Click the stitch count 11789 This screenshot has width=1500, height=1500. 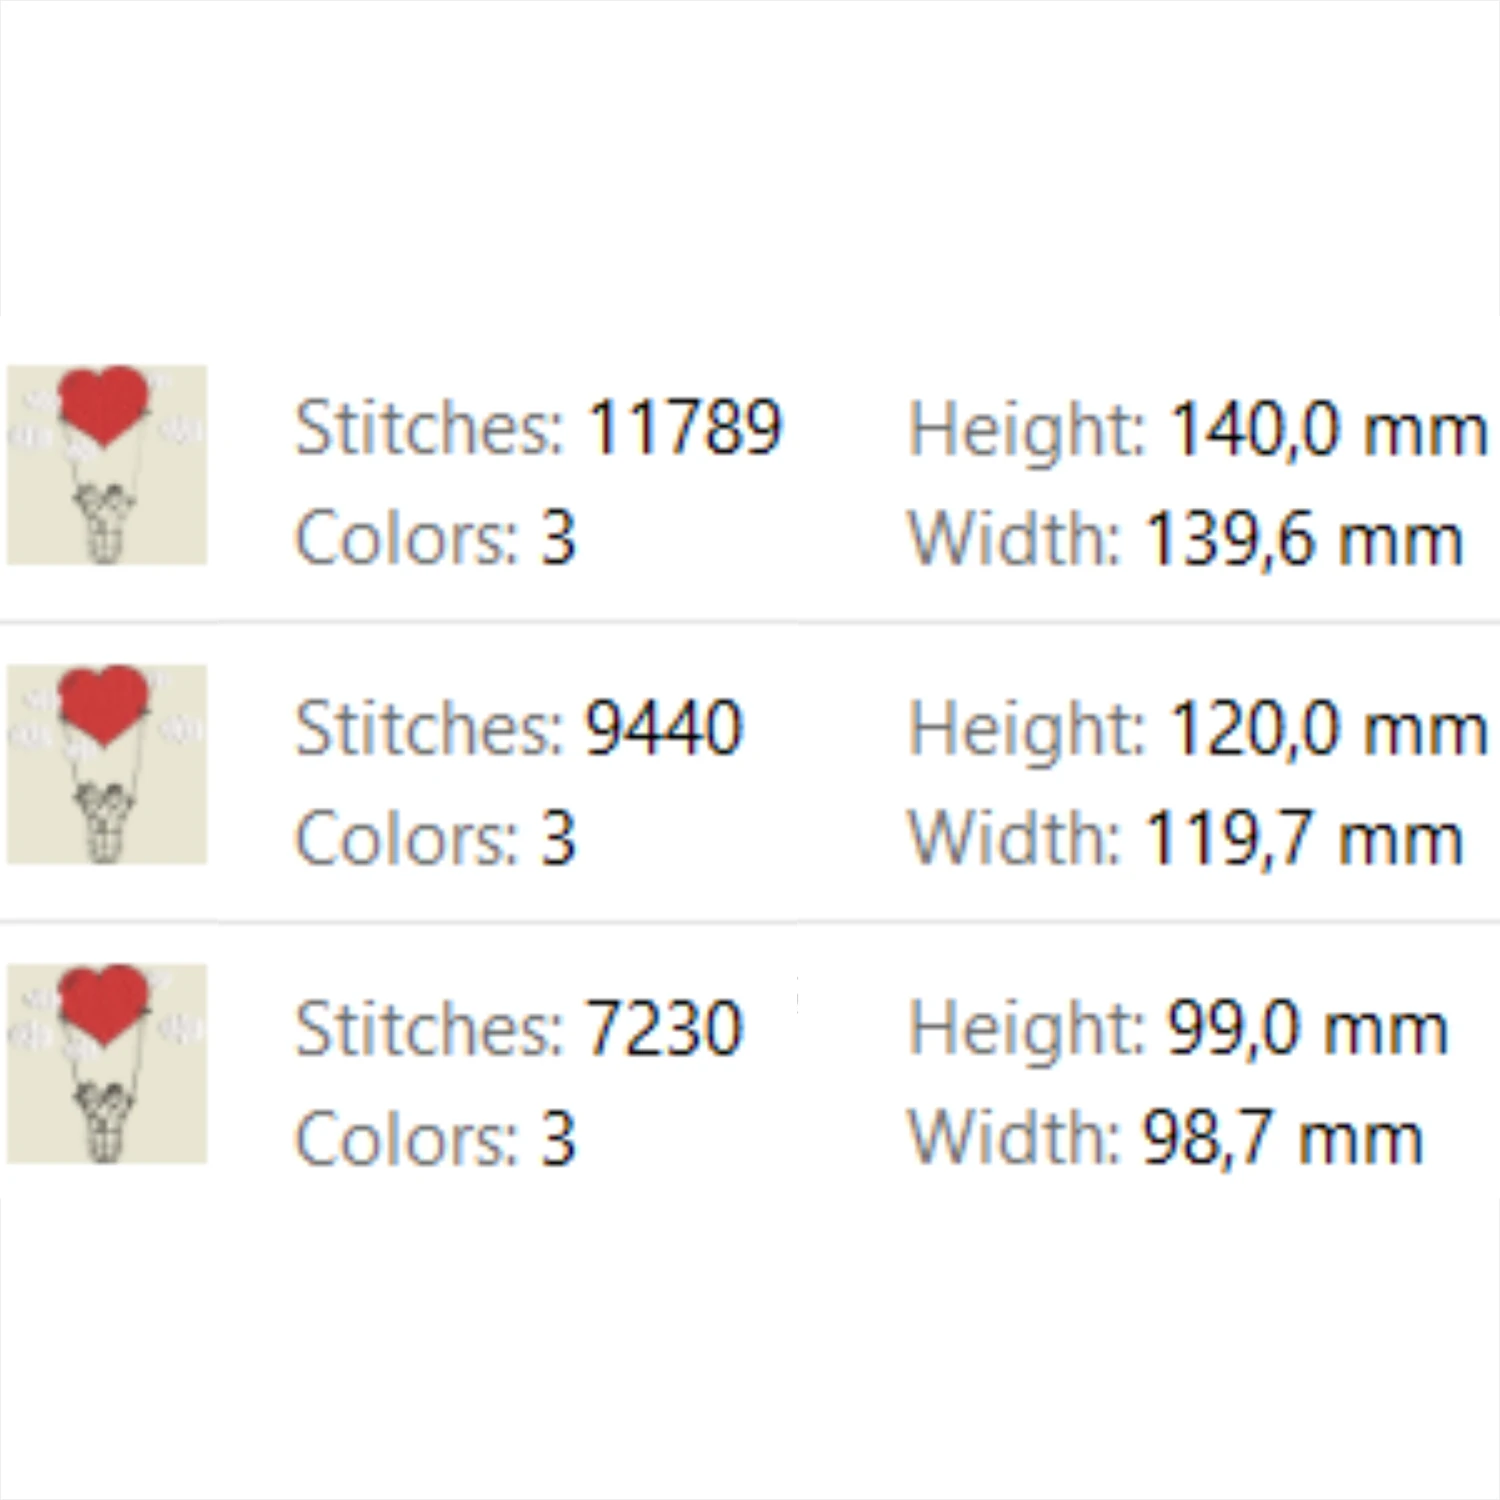point(685,428)
